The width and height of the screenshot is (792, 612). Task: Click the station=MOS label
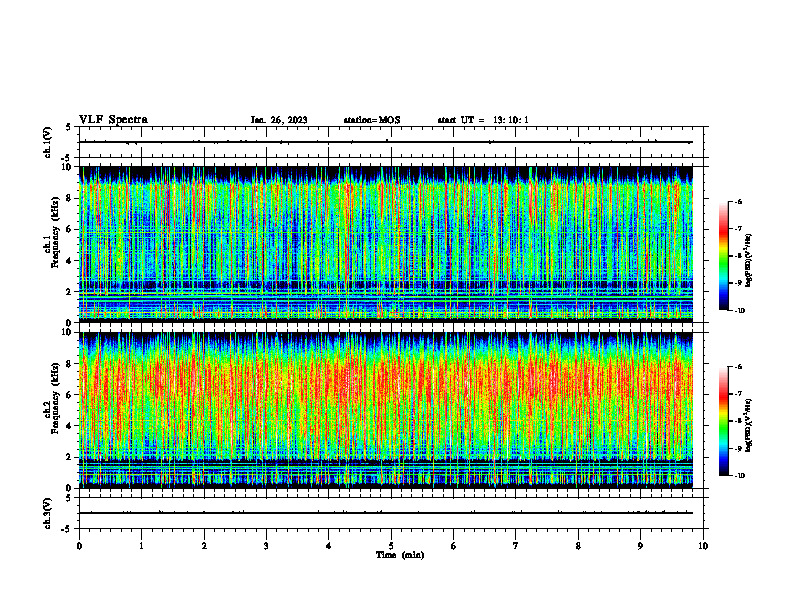[x=372, y=120]
